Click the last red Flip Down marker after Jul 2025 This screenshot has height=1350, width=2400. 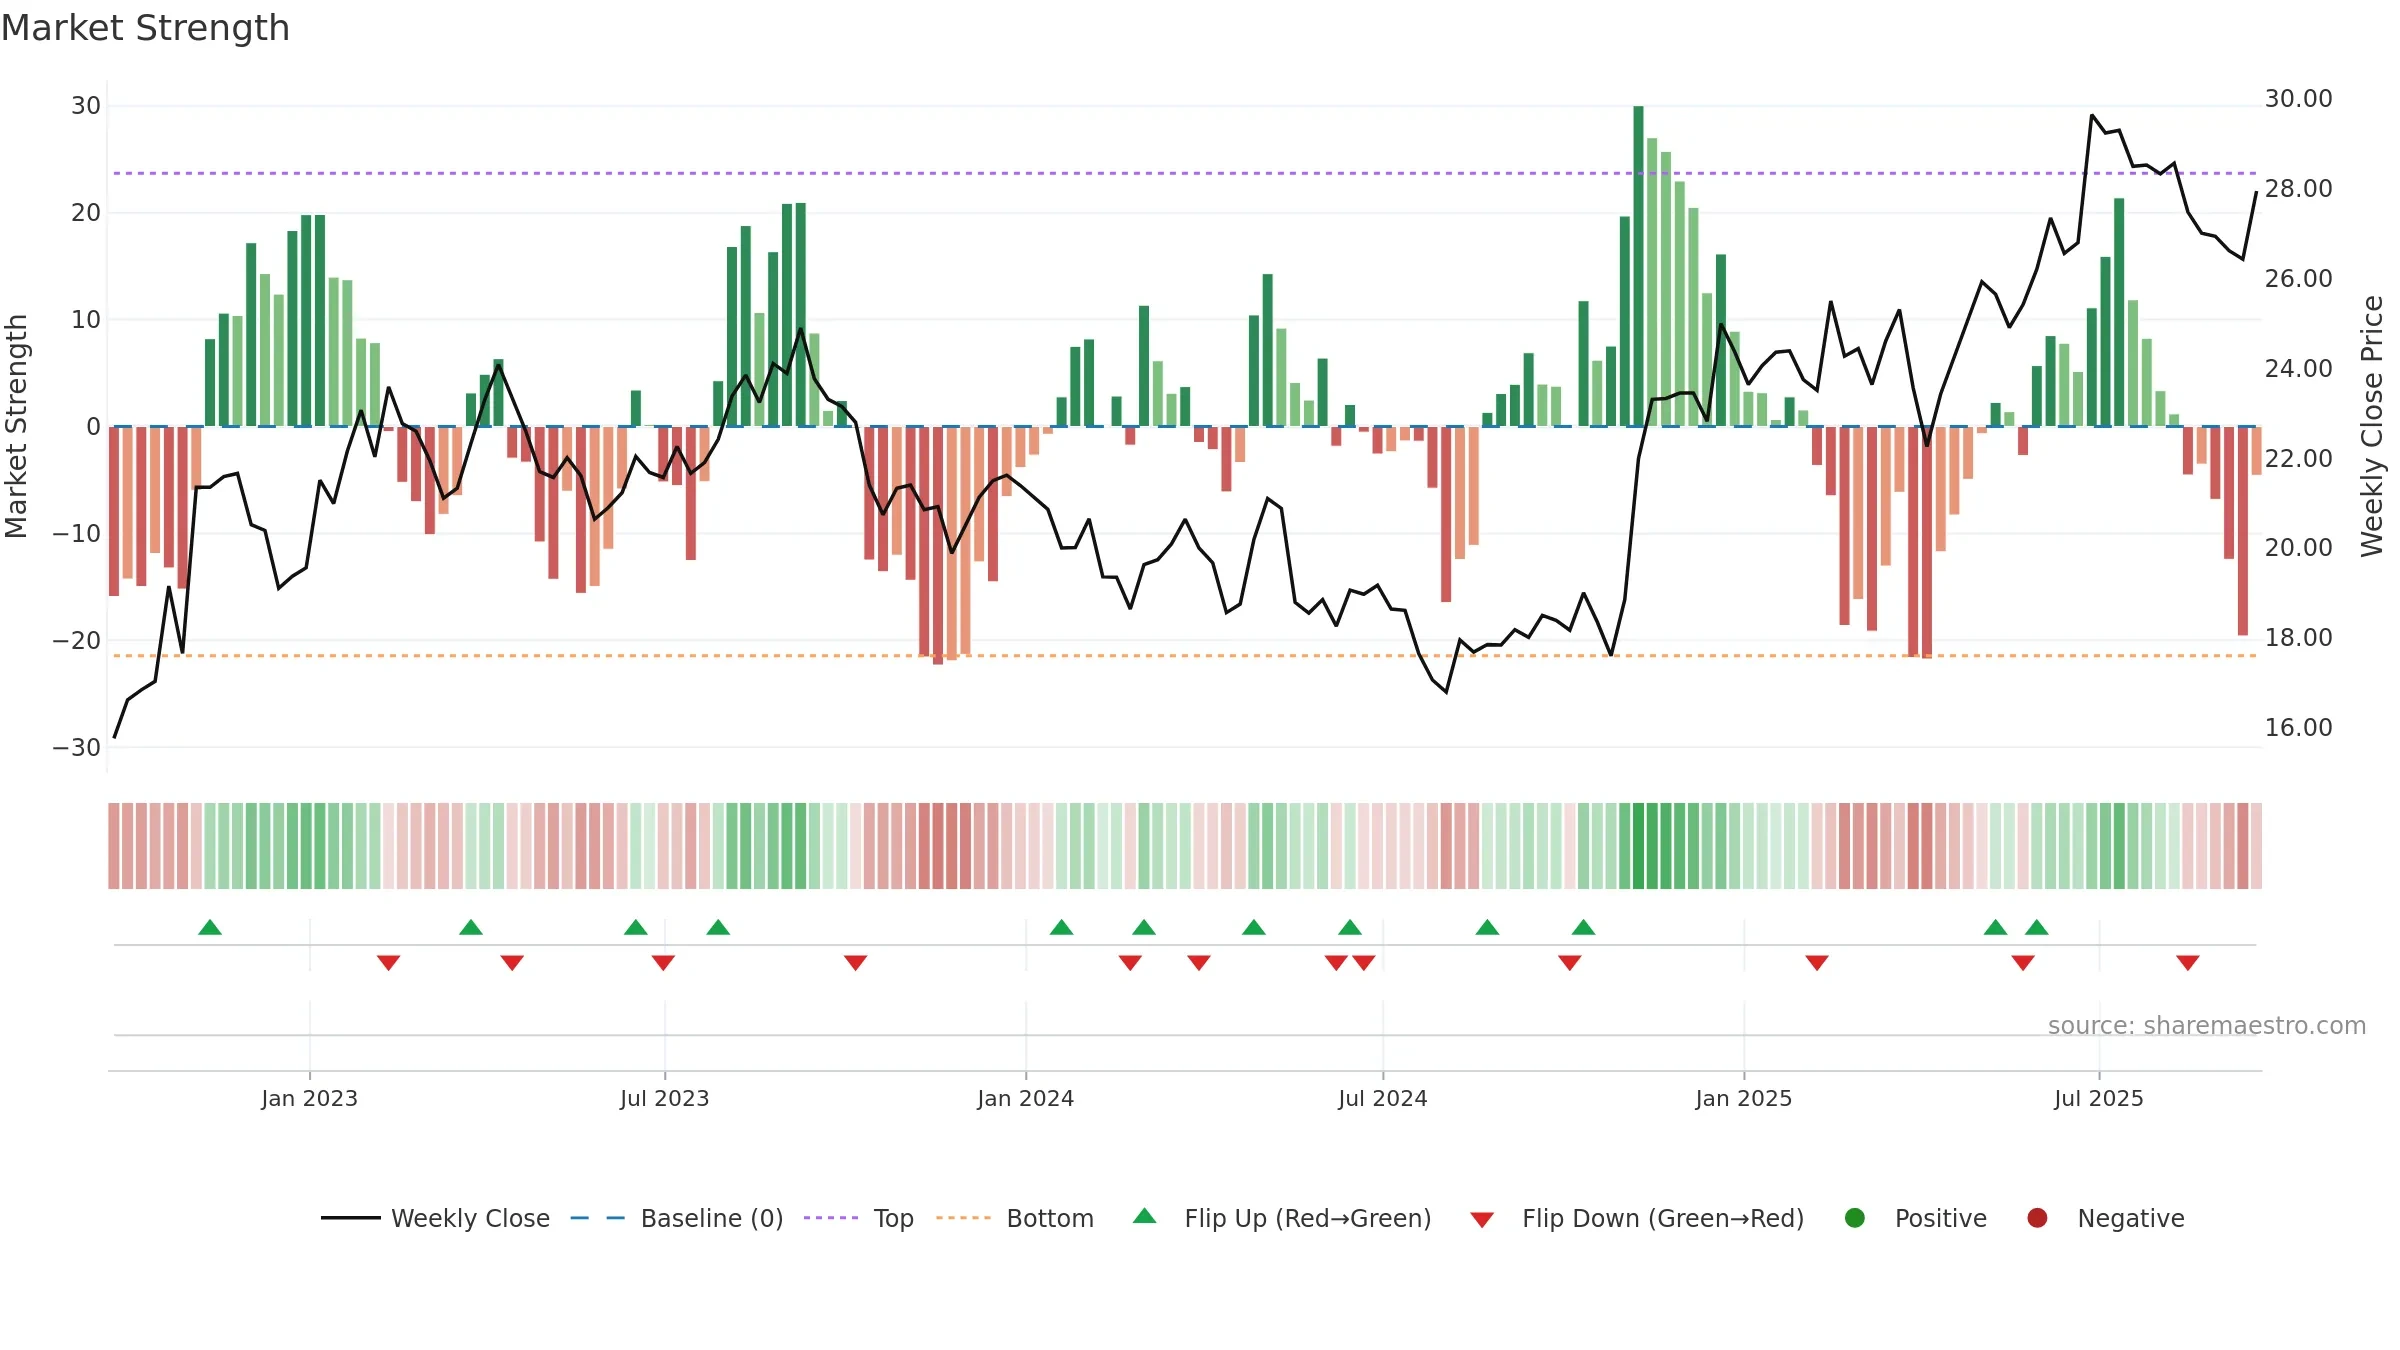coord(2188,963)
